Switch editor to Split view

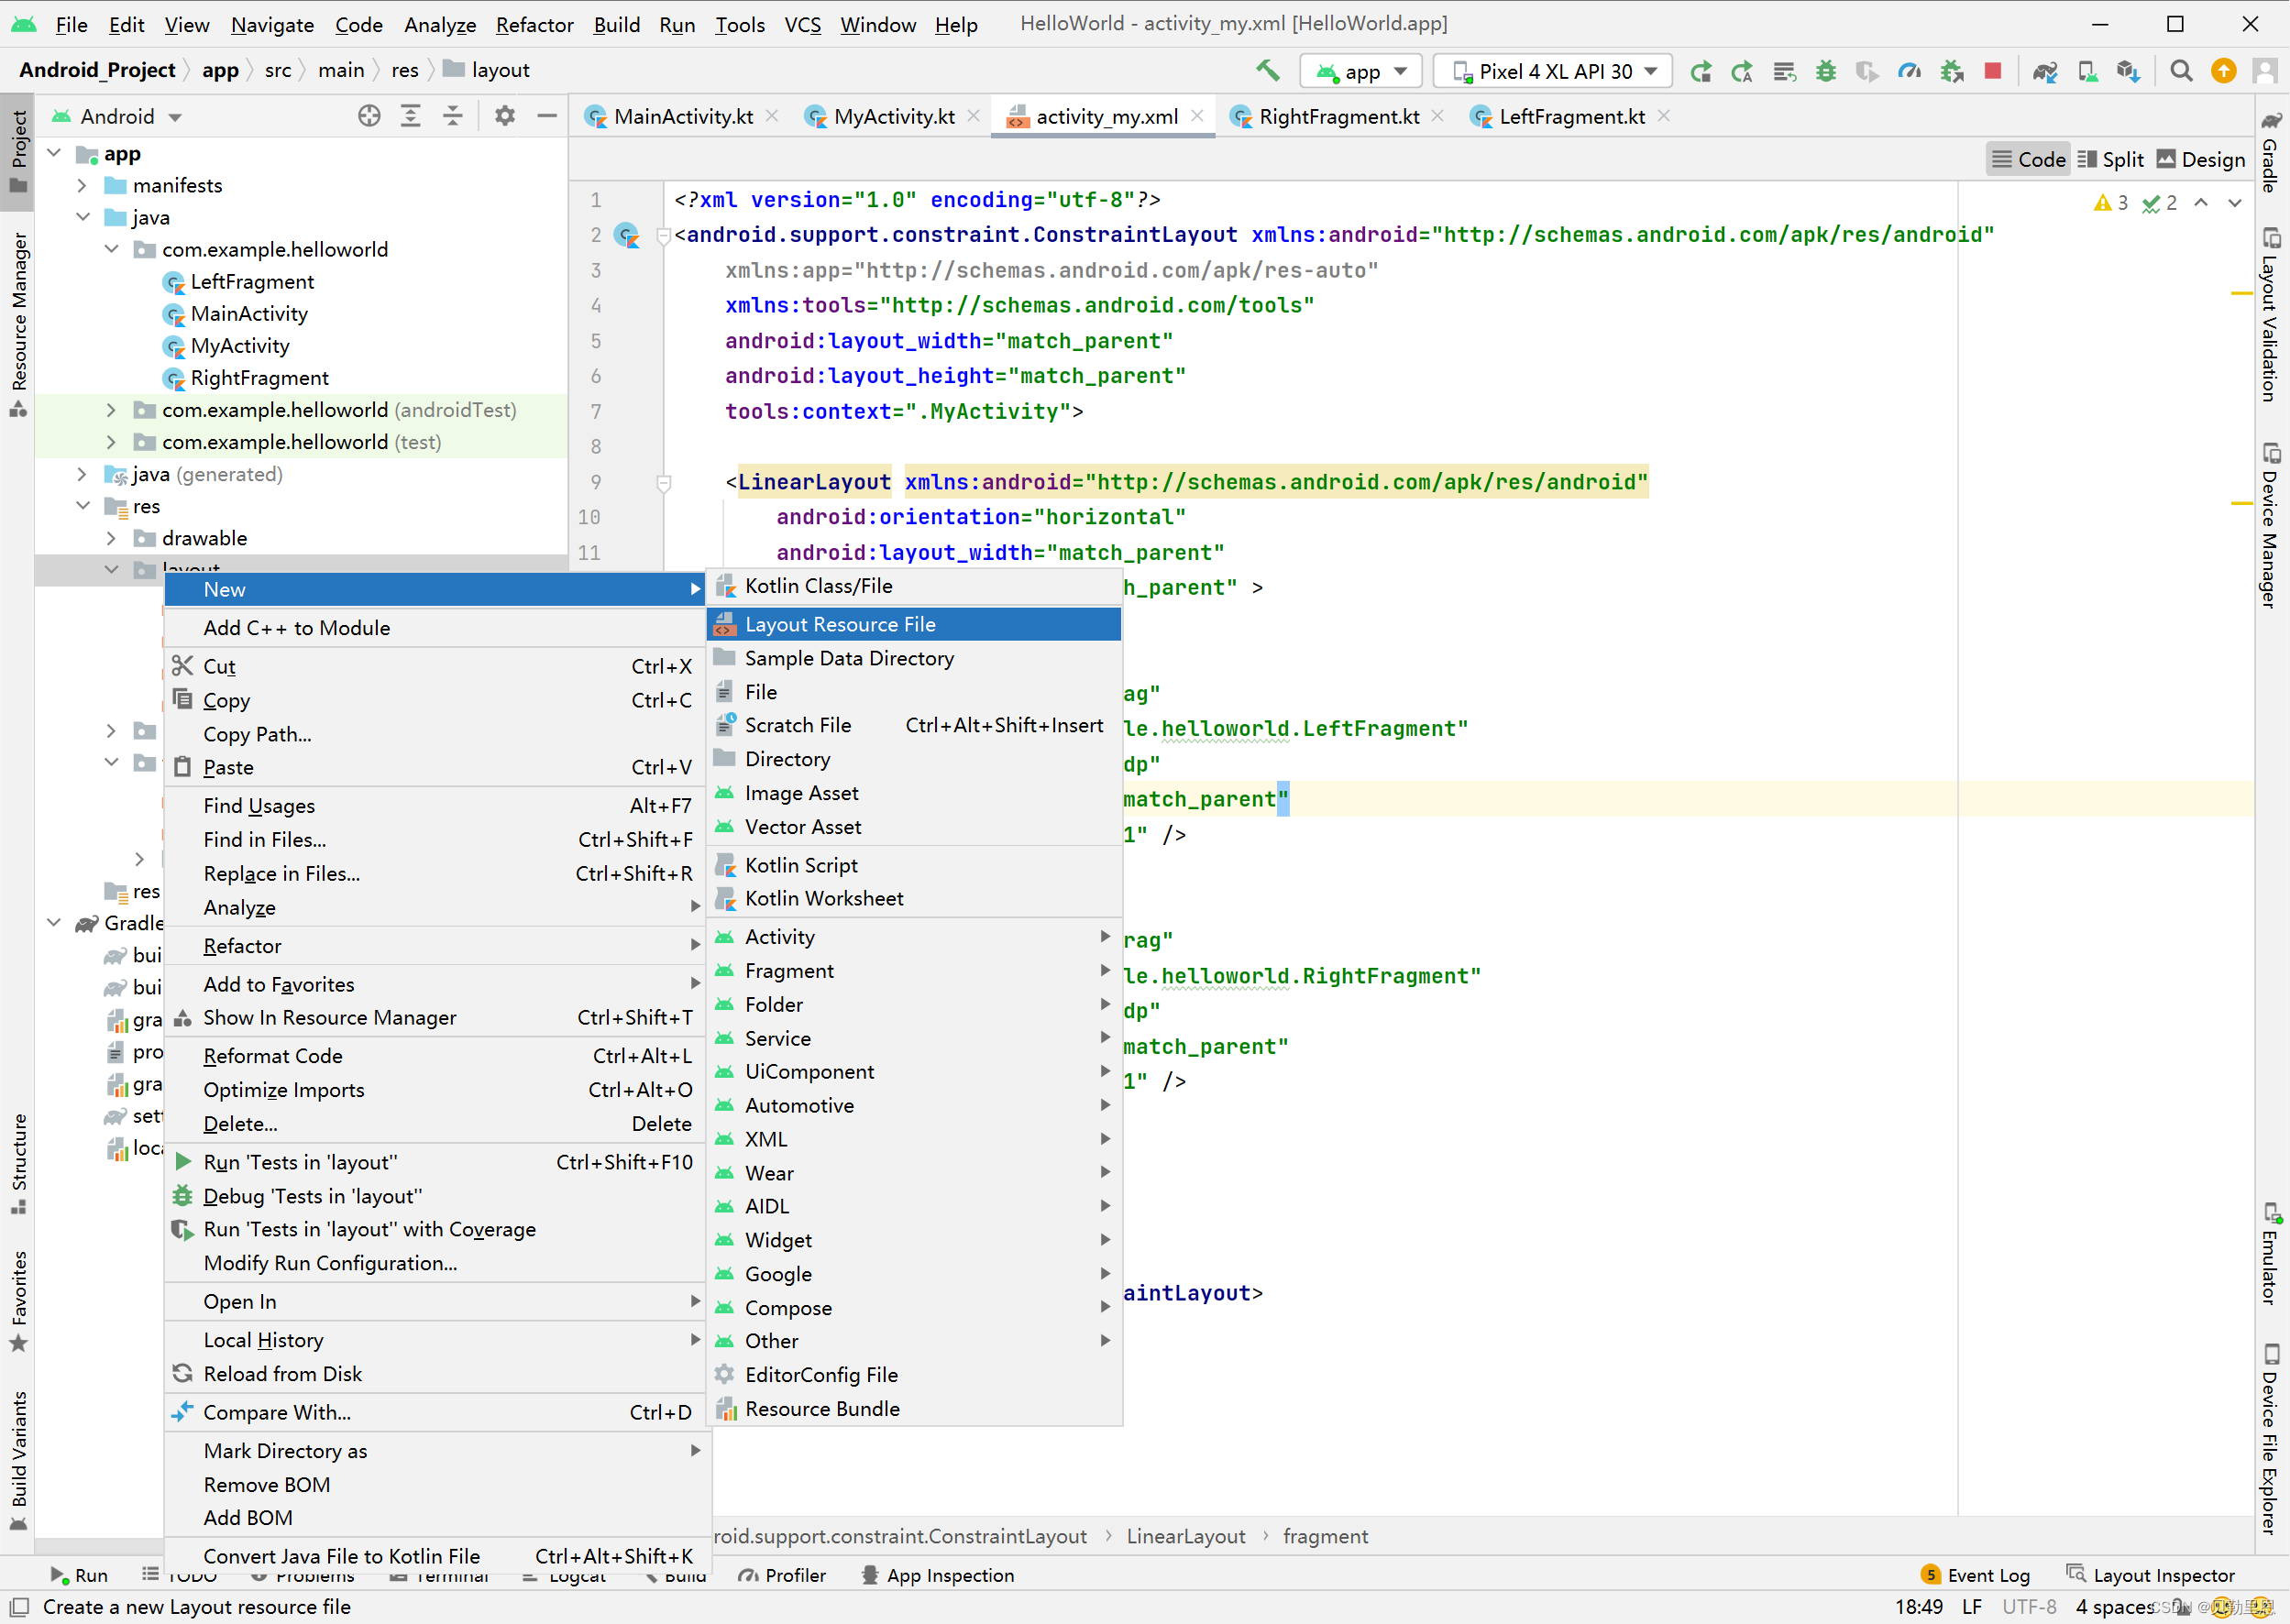point(2111,160)
